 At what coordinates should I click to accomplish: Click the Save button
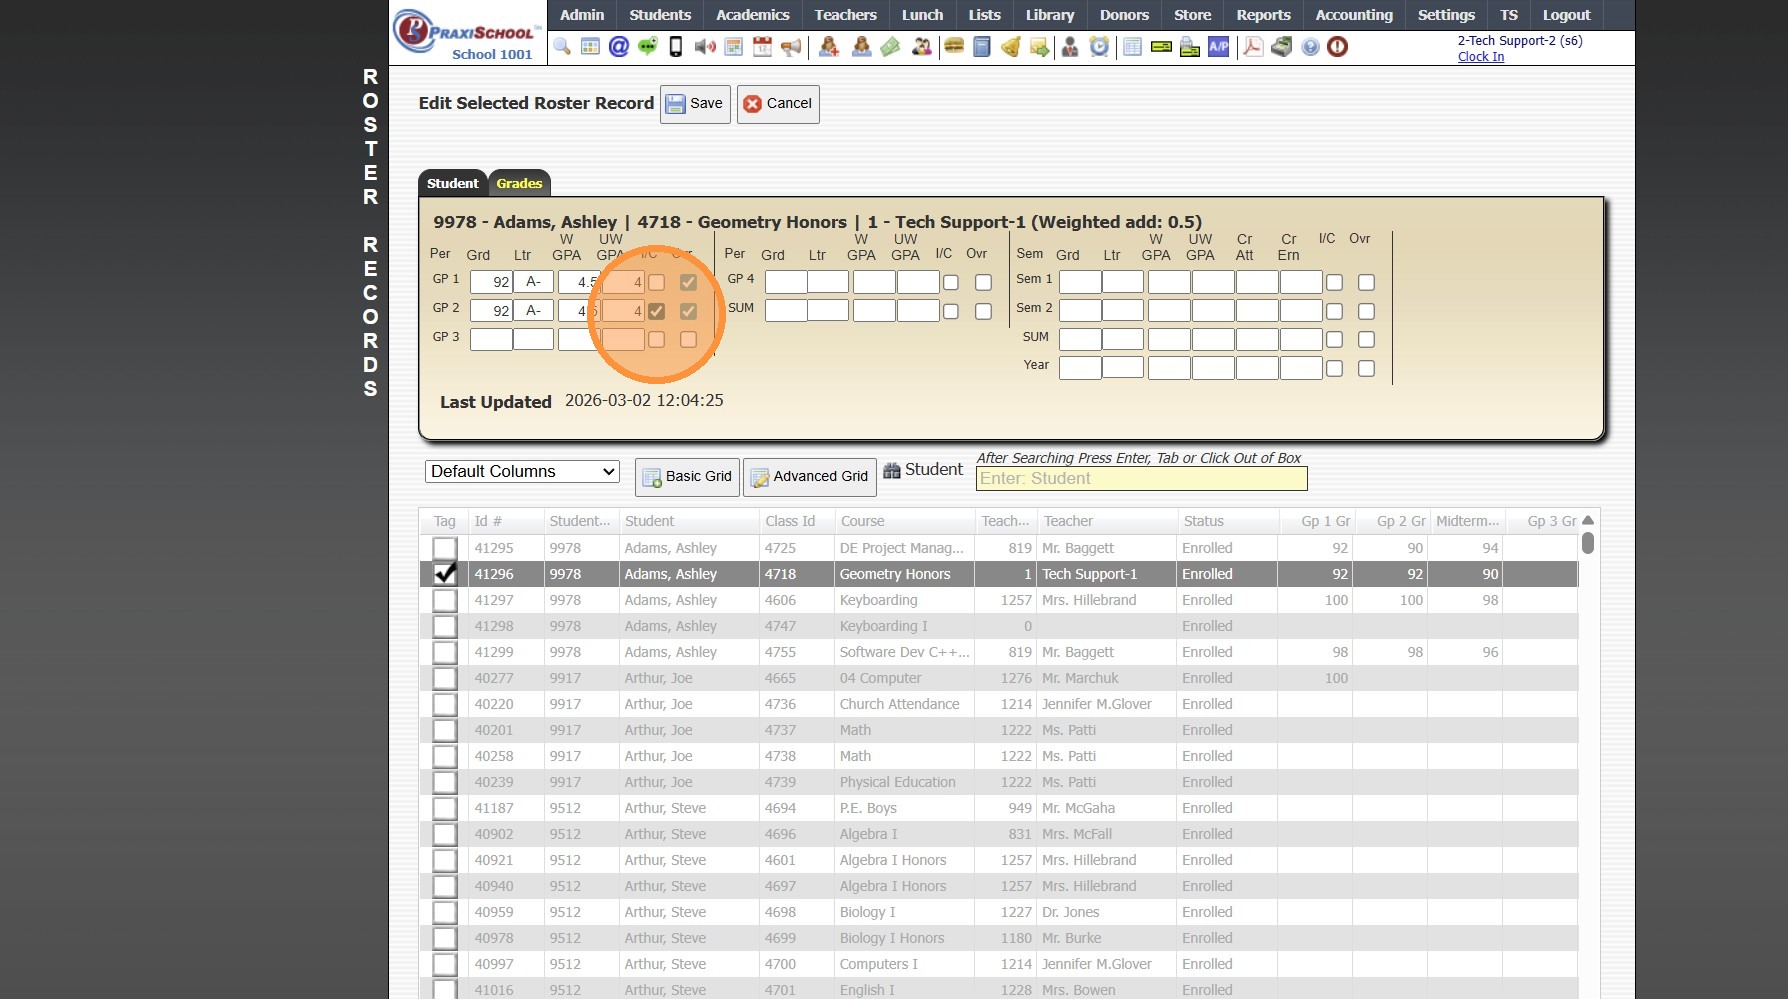point(695,104)
